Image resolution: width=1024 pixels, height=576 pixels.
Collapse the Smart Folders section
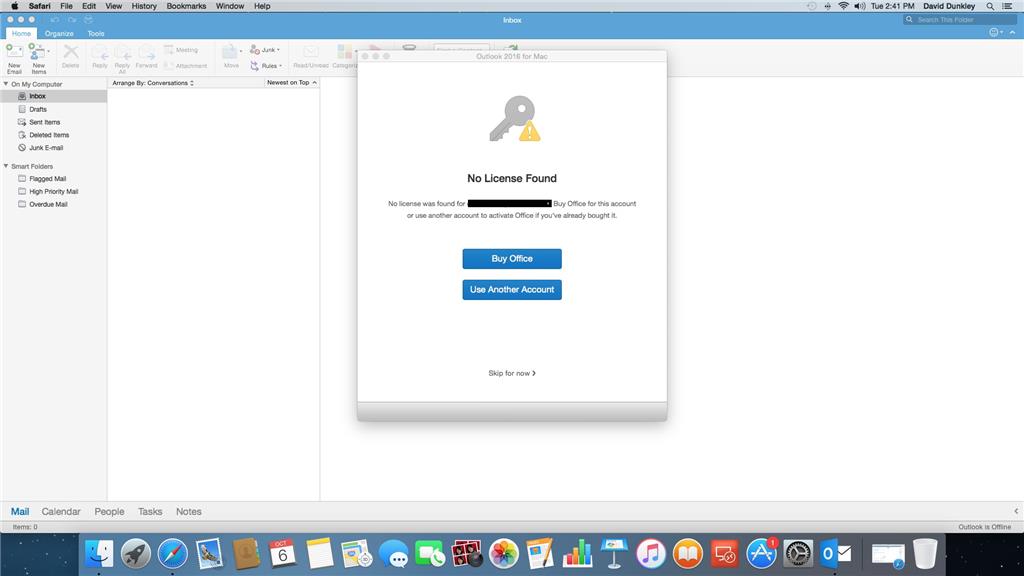(x=6, y=166)
